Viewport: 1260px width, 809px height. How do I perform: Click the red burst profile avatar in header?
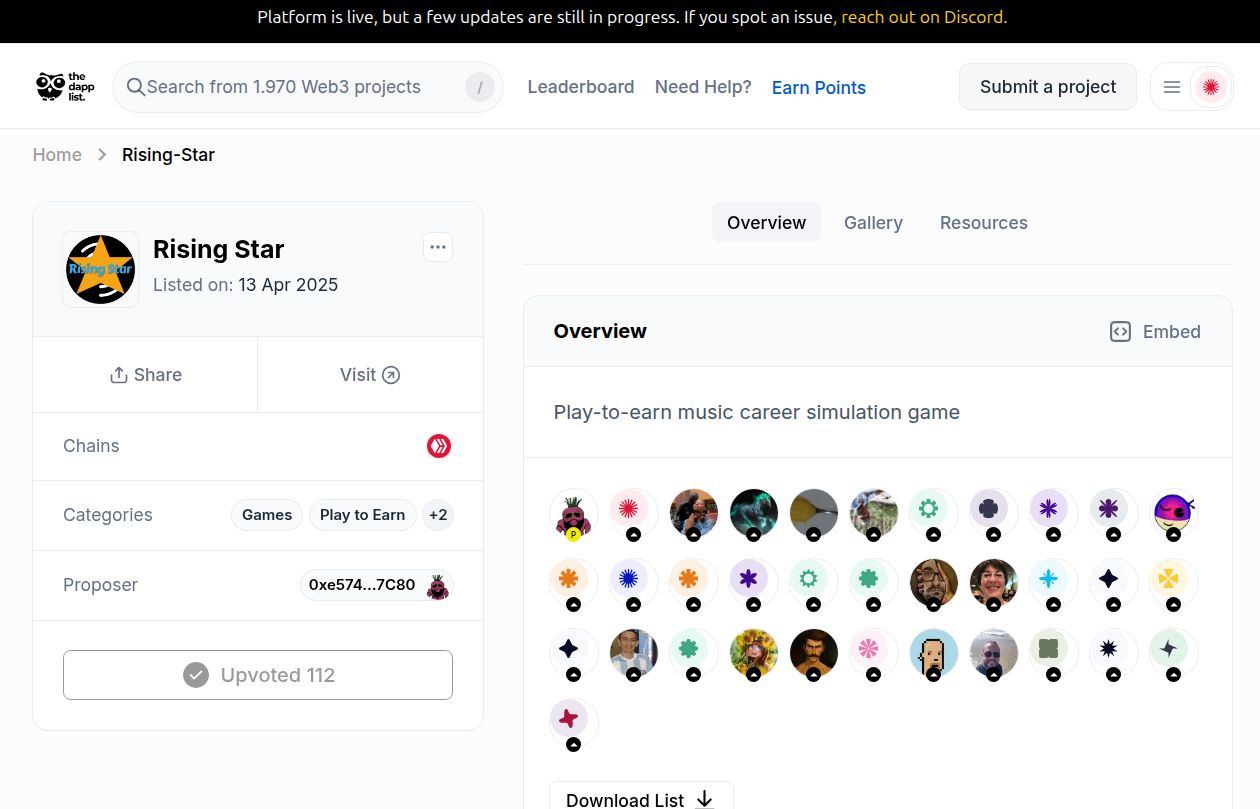(x=1210, y=87)
